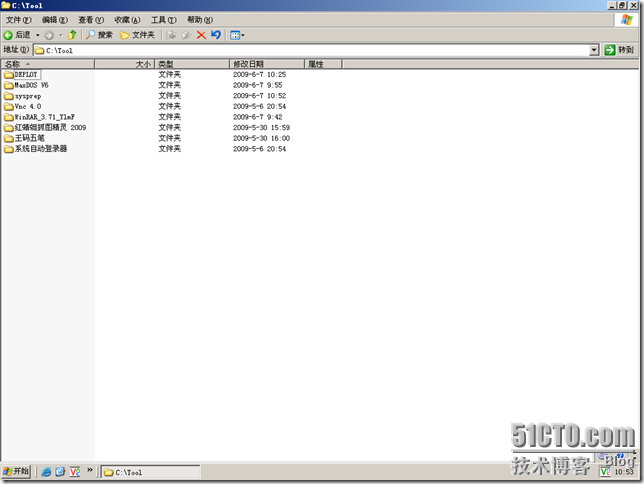Click the Outlook Express quick launch icon
This screenshot has height=484, width=644.
(60, 472)
